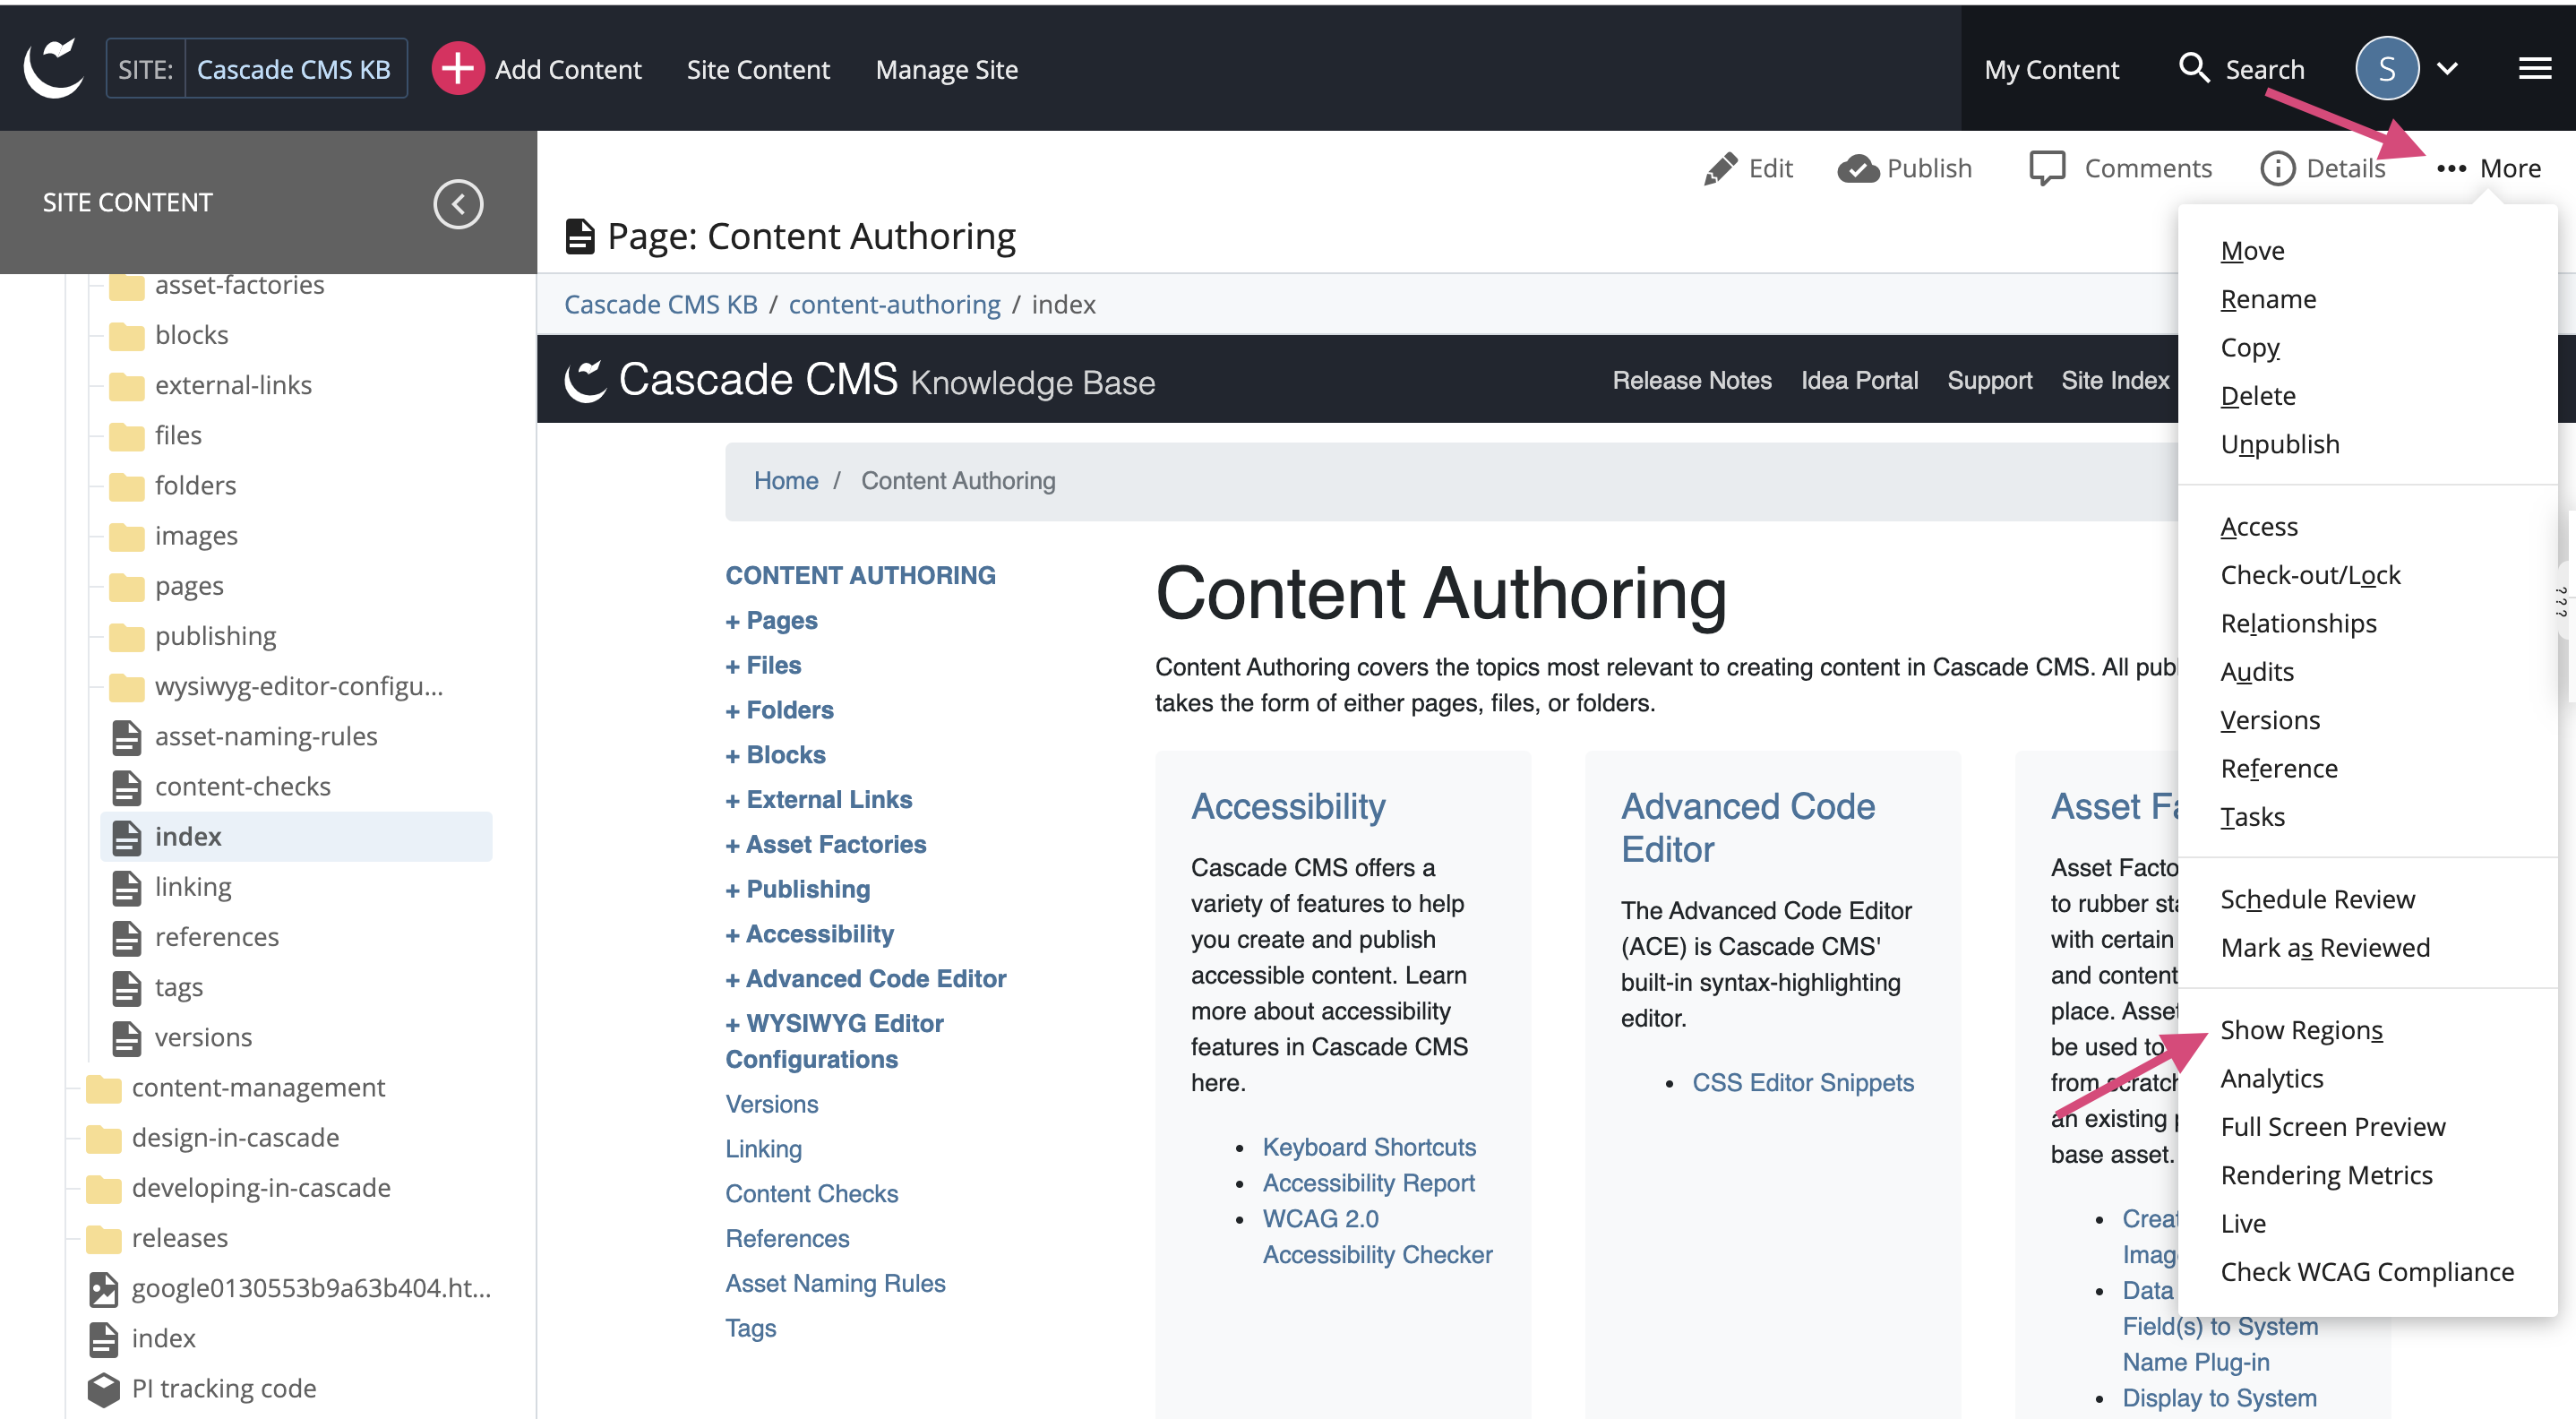Open the Asset Naming Rules nav link
Image resolution: width=2576 pixels, height=1419 pixels.
coord(835,1282)
